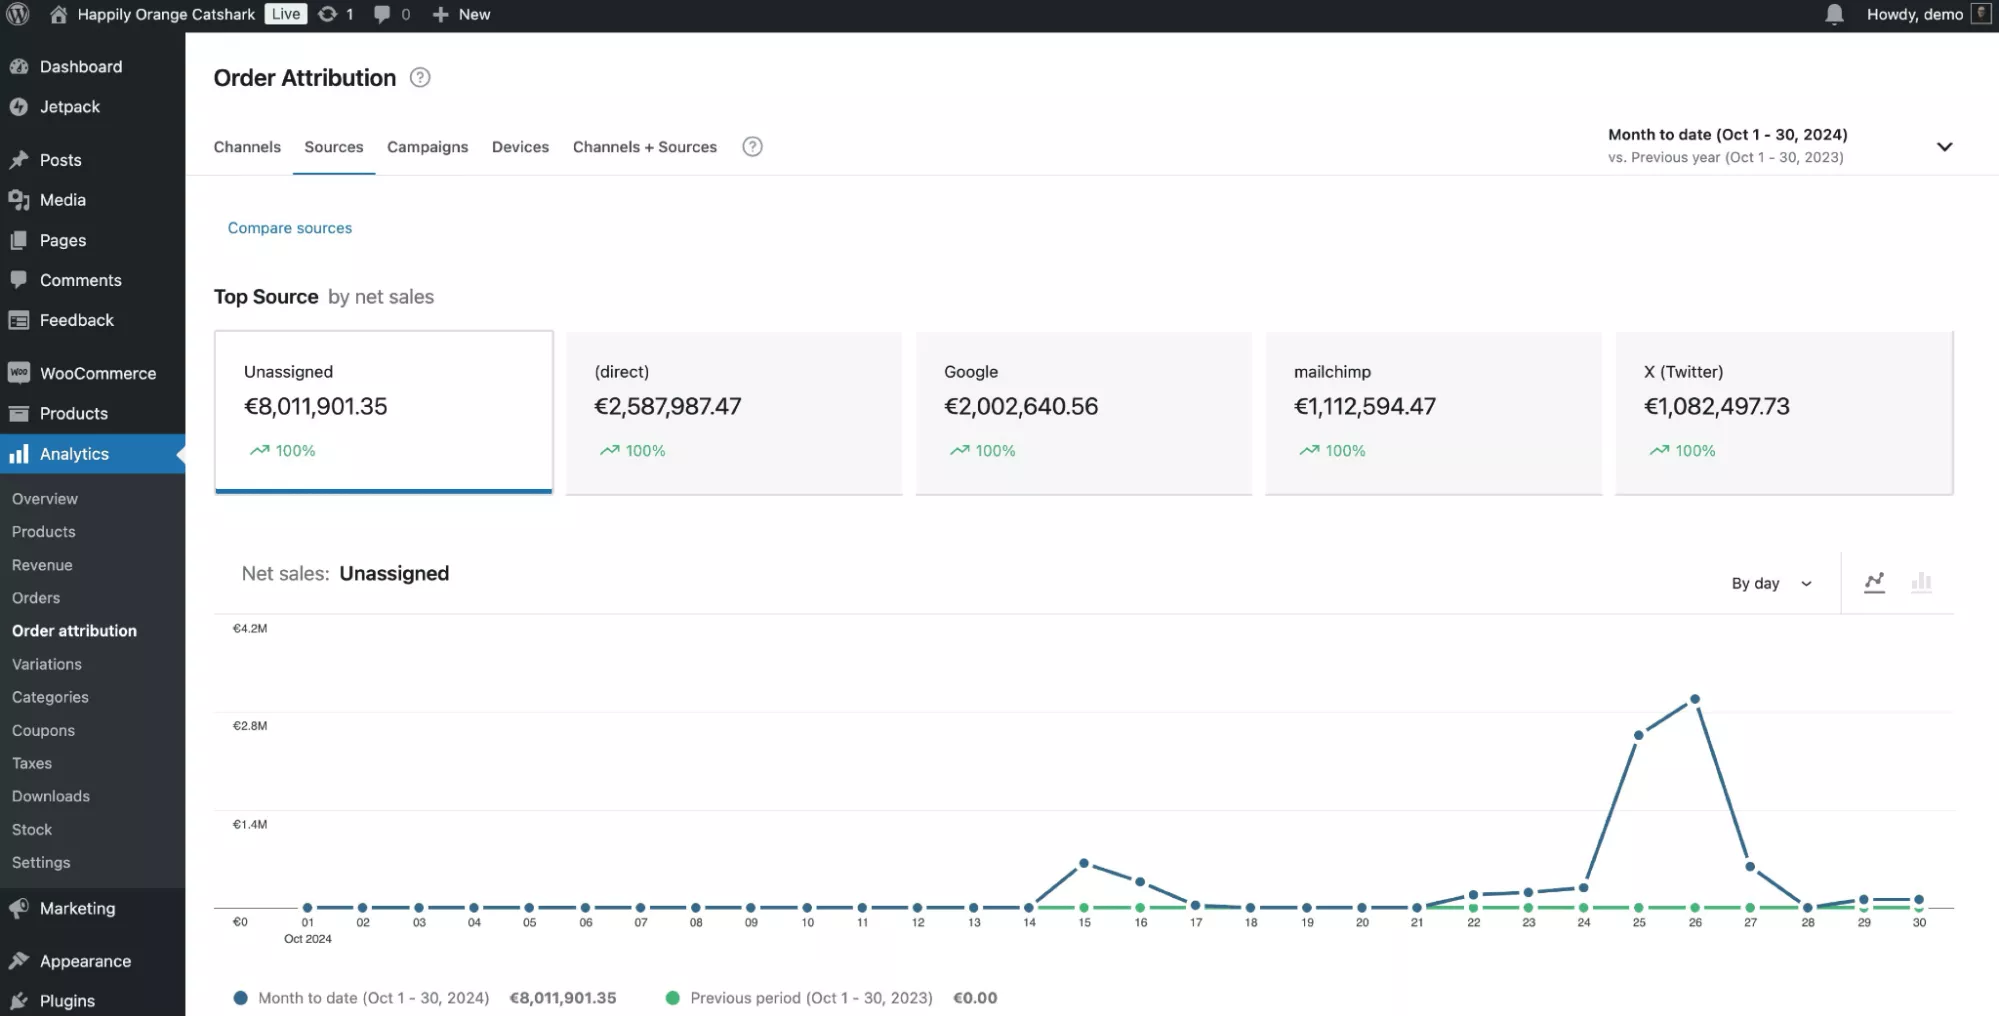Viewport: 1999px width, 1017px height.
Task: Open the By day interval dropdown
Action: coord(1770,583)
